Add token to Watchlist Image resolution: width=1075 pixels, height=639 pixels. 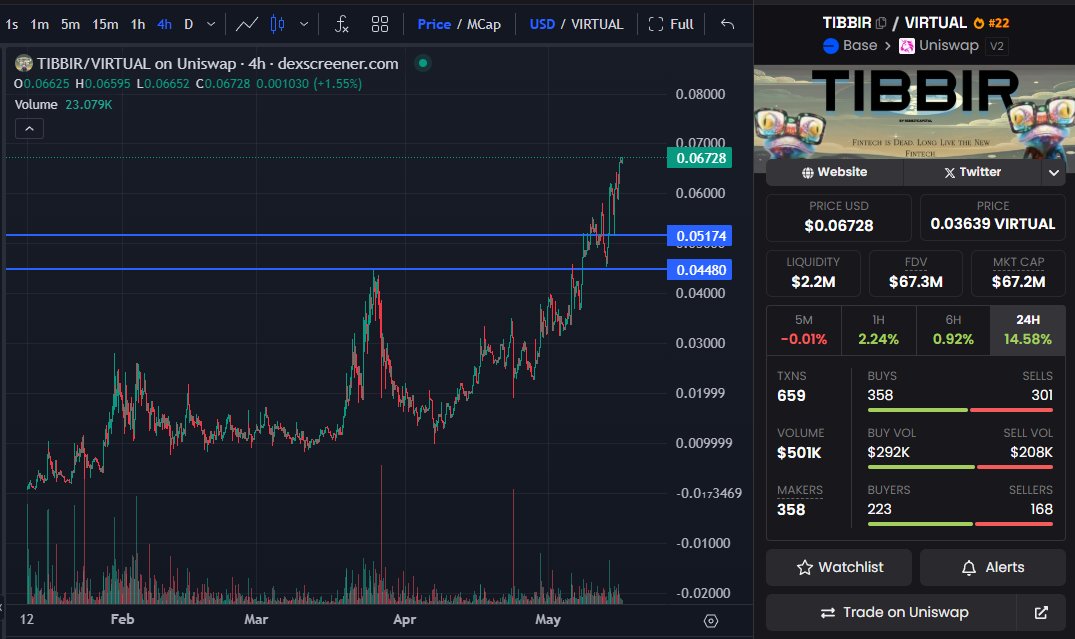coord(839,567)
